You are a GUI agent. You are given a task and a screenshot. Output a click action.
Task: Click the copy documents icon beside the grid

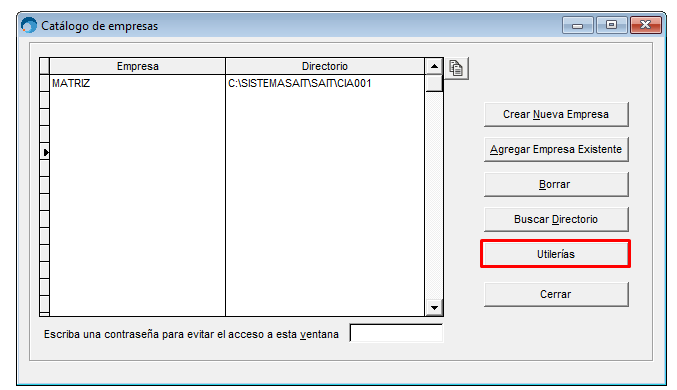pos(456,68)
